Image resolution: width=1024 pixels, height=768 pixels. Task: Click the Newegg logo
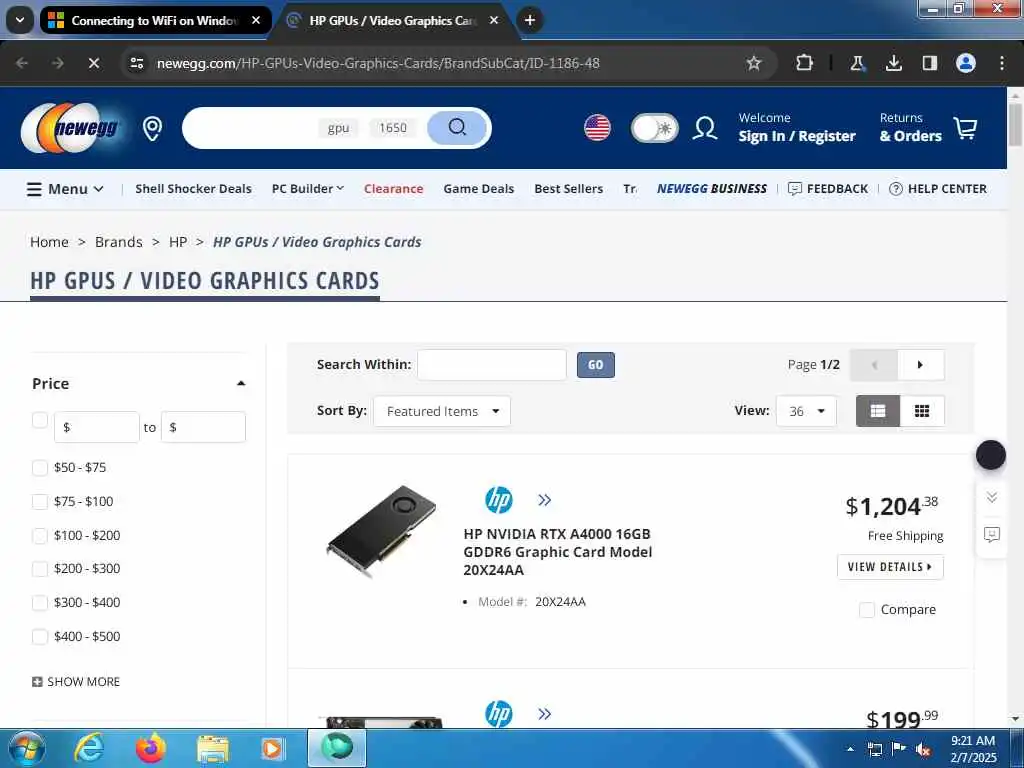(x=71, y=127)
